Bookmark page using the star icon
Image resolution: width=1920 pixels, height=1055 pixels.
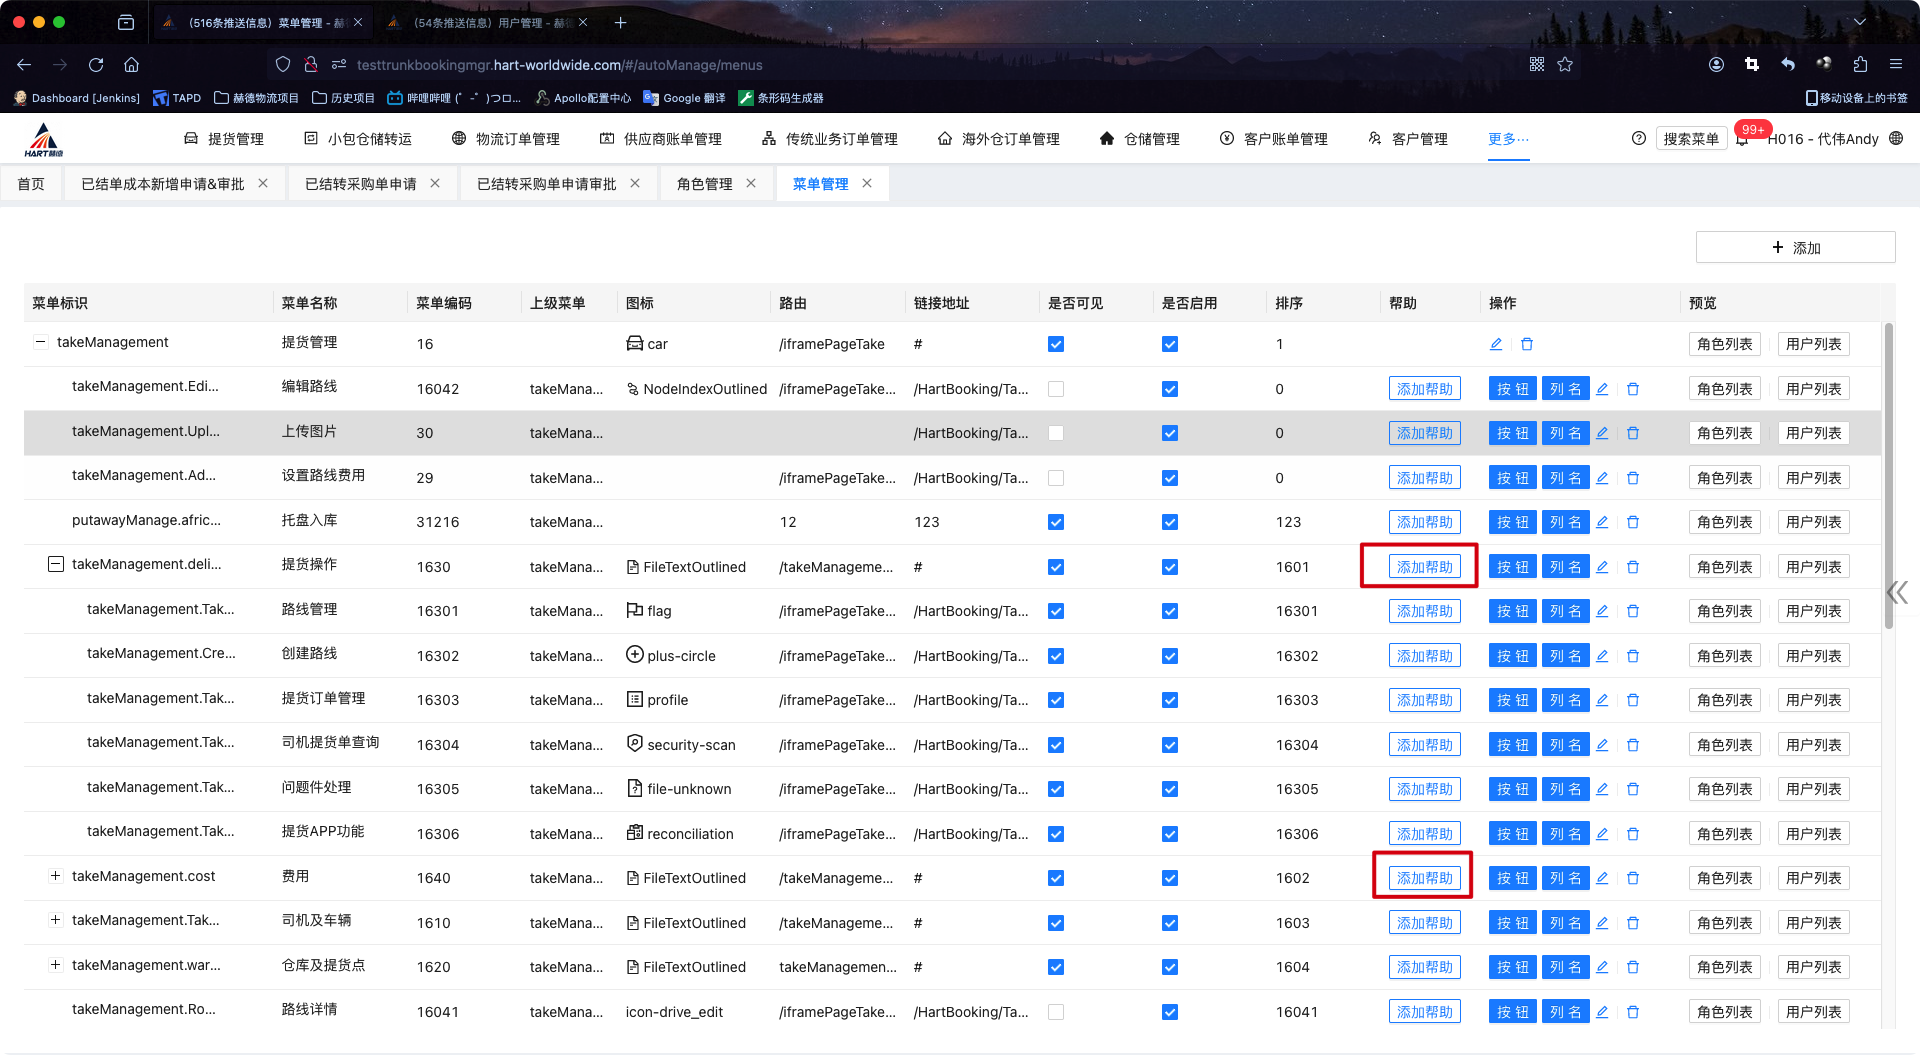tap(1565, 65)
